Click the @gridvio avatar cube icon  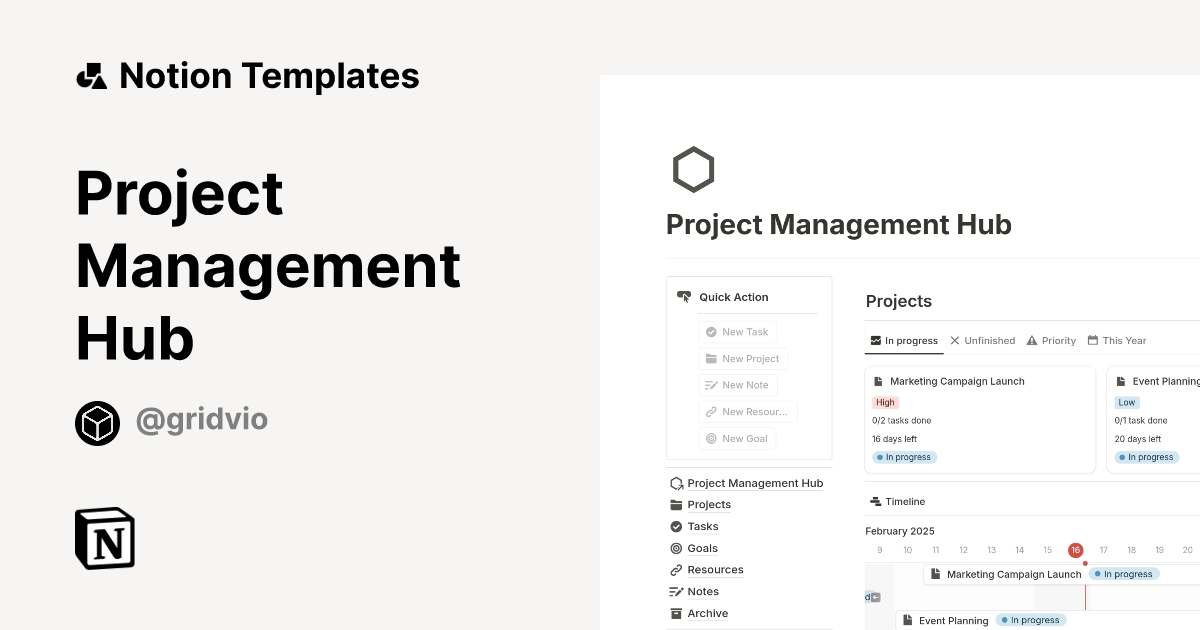(97, 422)
